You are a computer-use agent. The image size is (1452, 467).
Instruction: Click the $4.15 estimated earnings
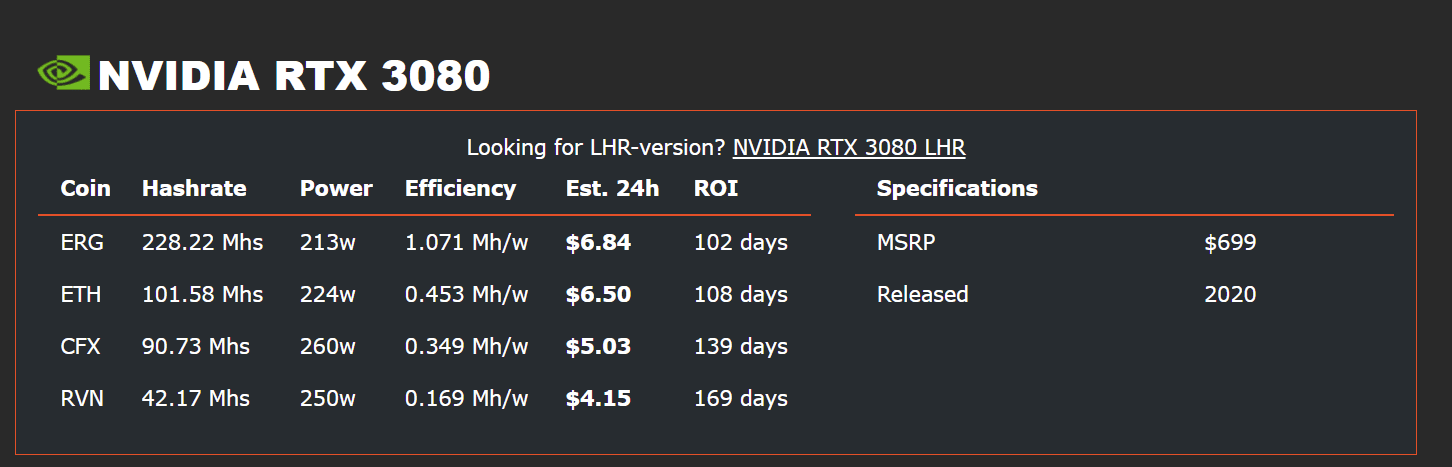tap(598, 398)
